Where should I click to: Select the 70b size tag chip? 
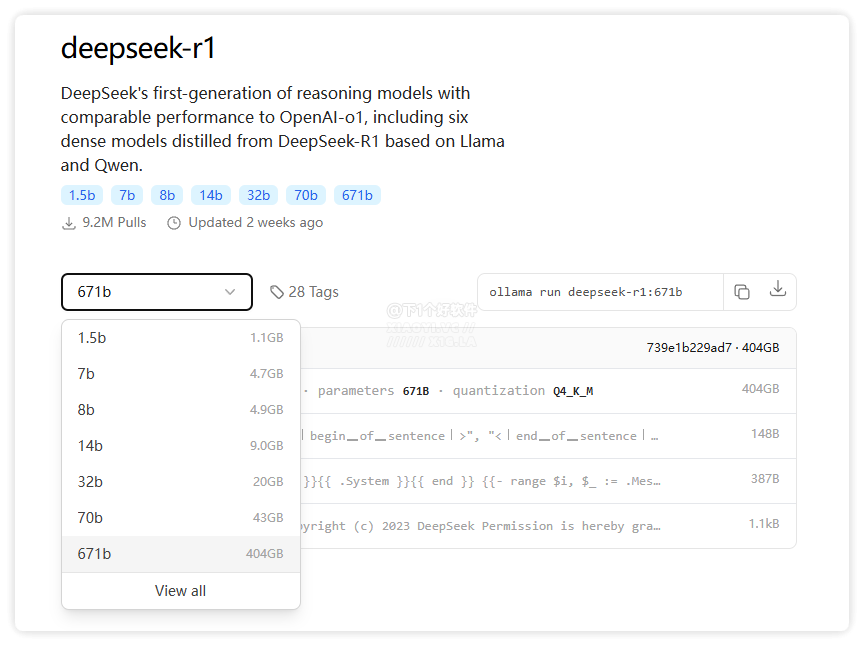[x=305, y=195]
